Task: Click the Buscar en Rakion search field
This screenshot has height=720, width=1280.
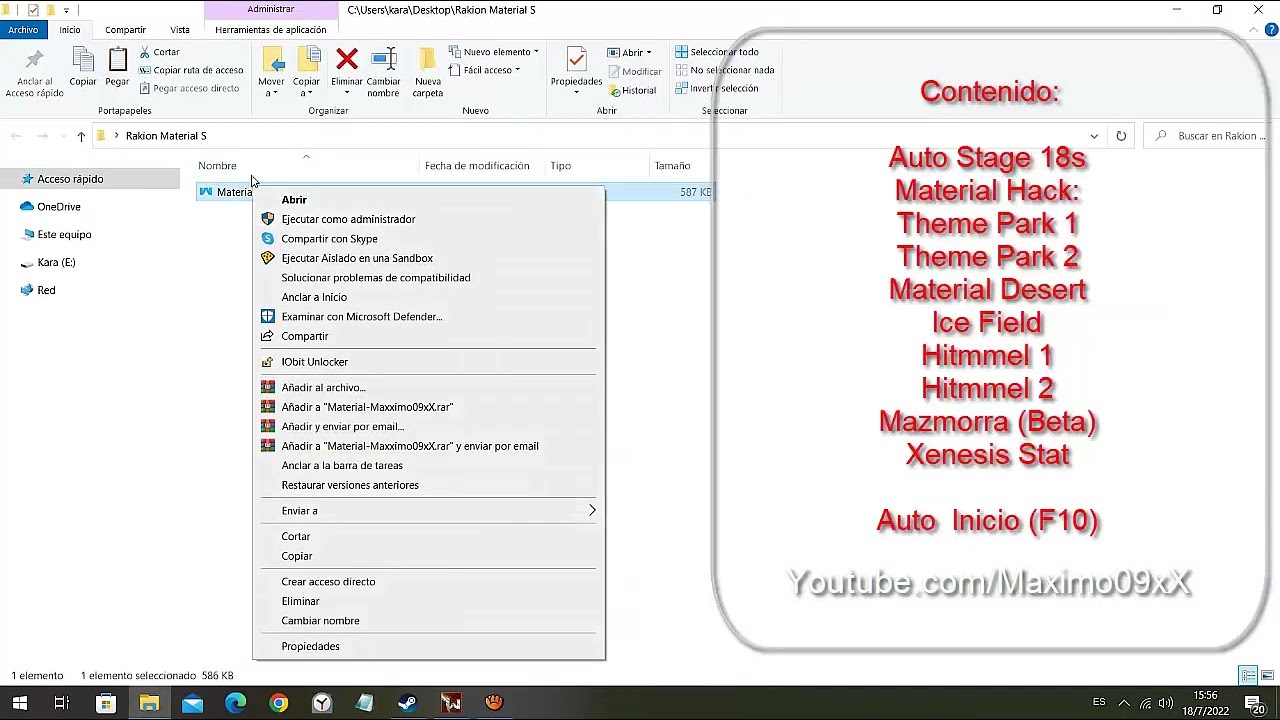Action: pos(1207,136)
